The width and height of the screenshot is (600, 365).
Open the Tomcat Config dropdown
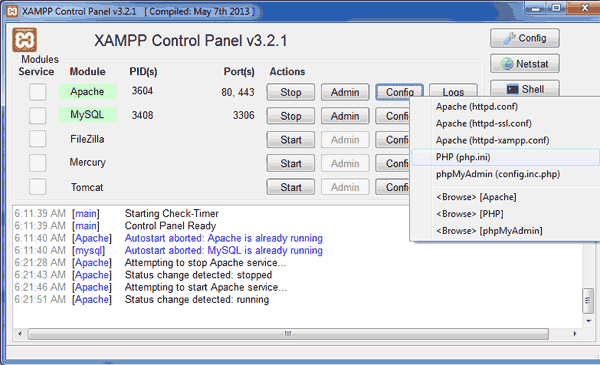tap(393, 187)
